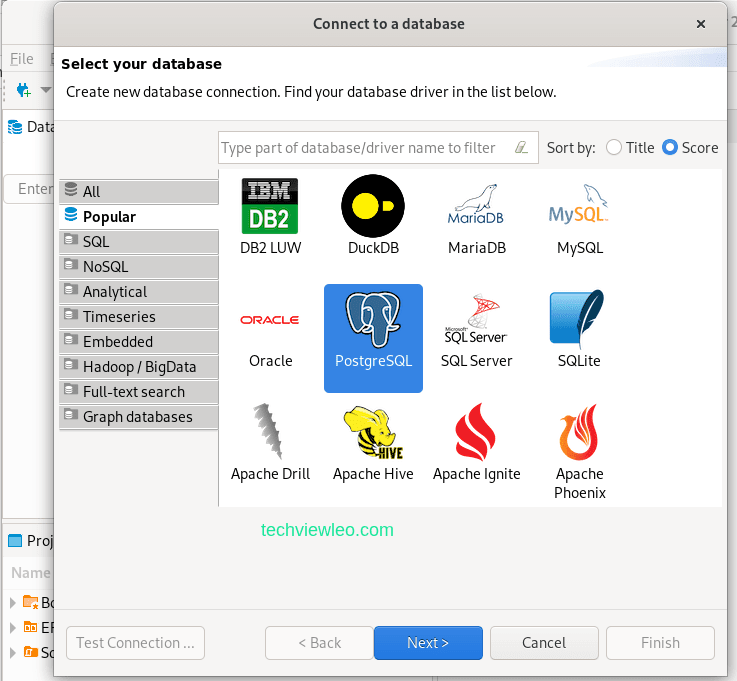Pick the MariaDB seal icon

pos(476,204)
